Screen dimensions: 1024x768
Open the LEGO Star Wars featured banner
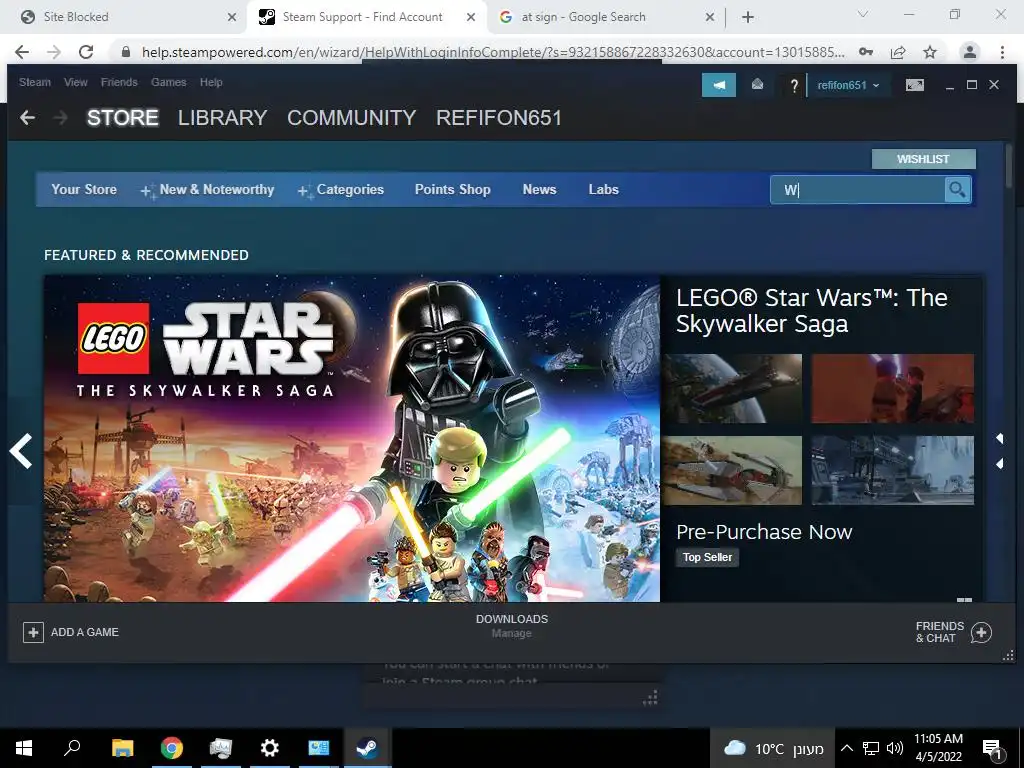tap(352, 438)
